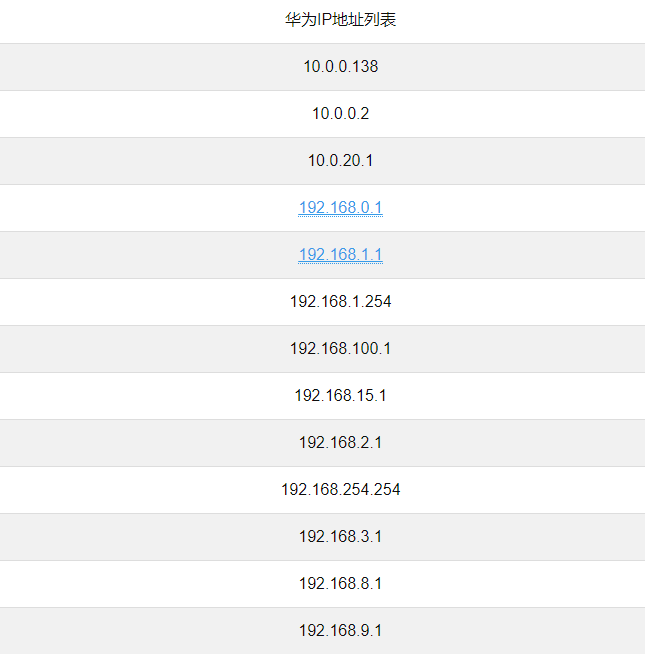Select the IP address 192.168.3.1
Screen dimensions: 645x654
tap(340, 537)
